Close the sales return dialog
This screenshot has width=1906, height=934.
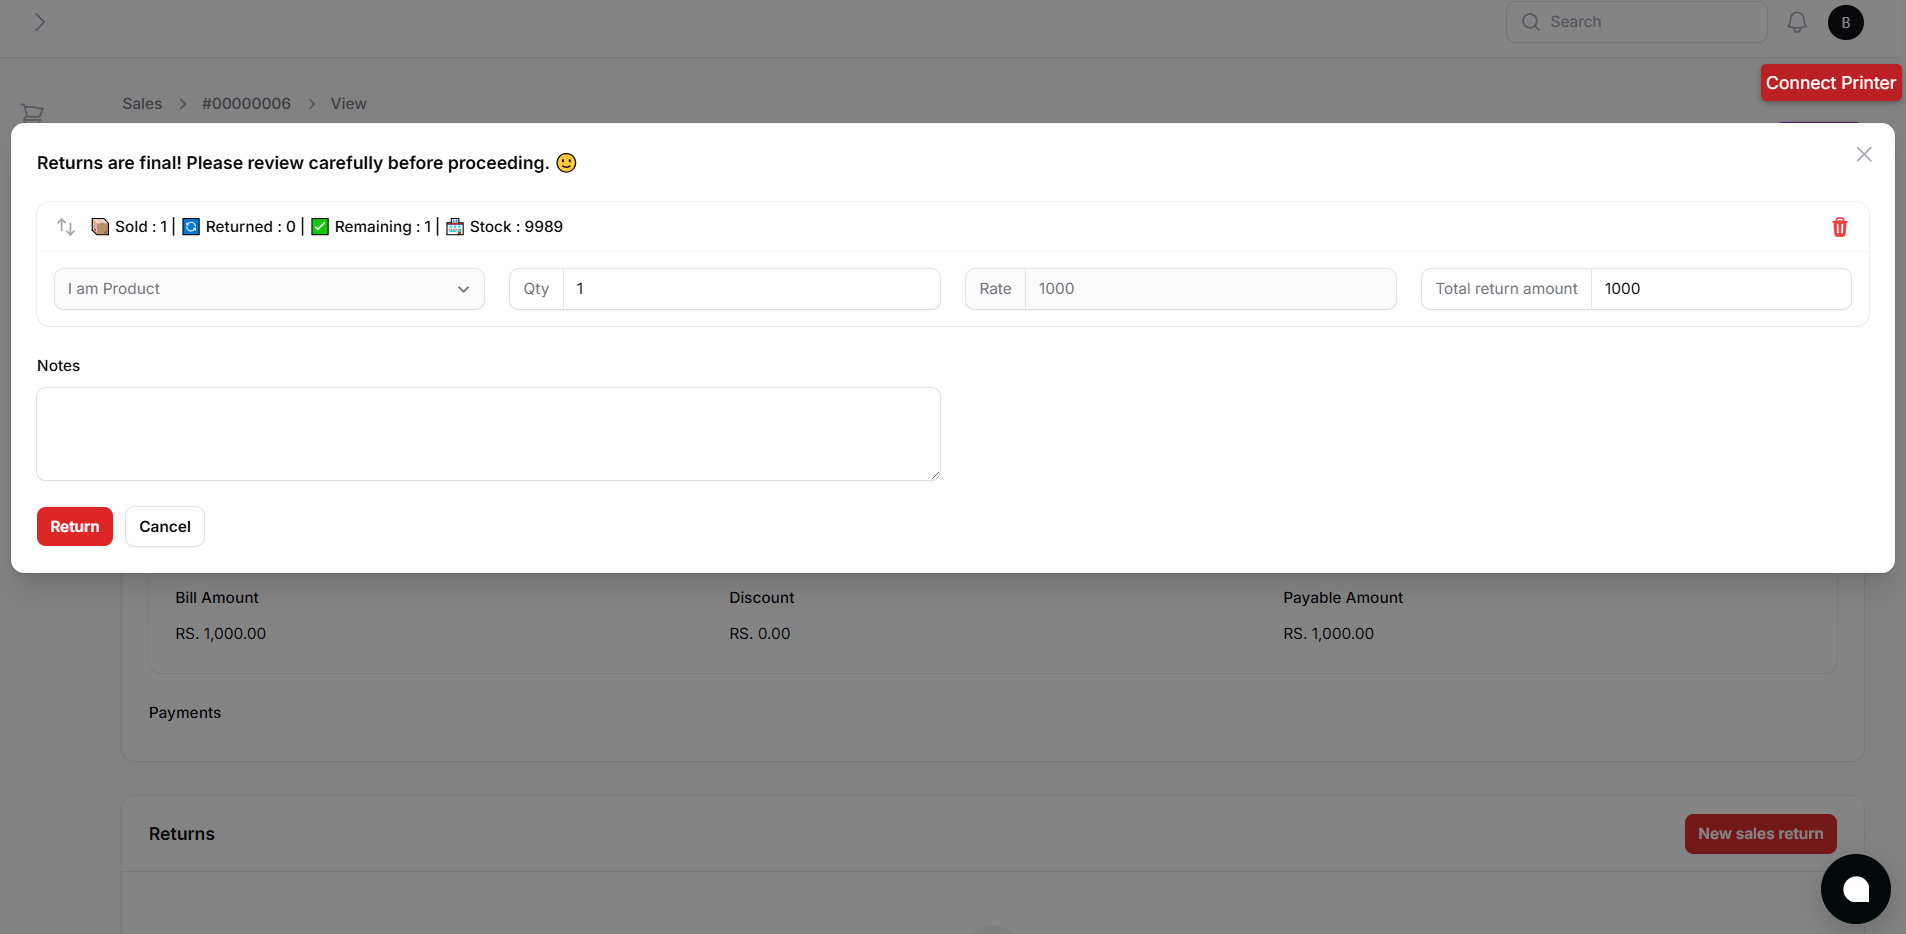pos(1864,154)
